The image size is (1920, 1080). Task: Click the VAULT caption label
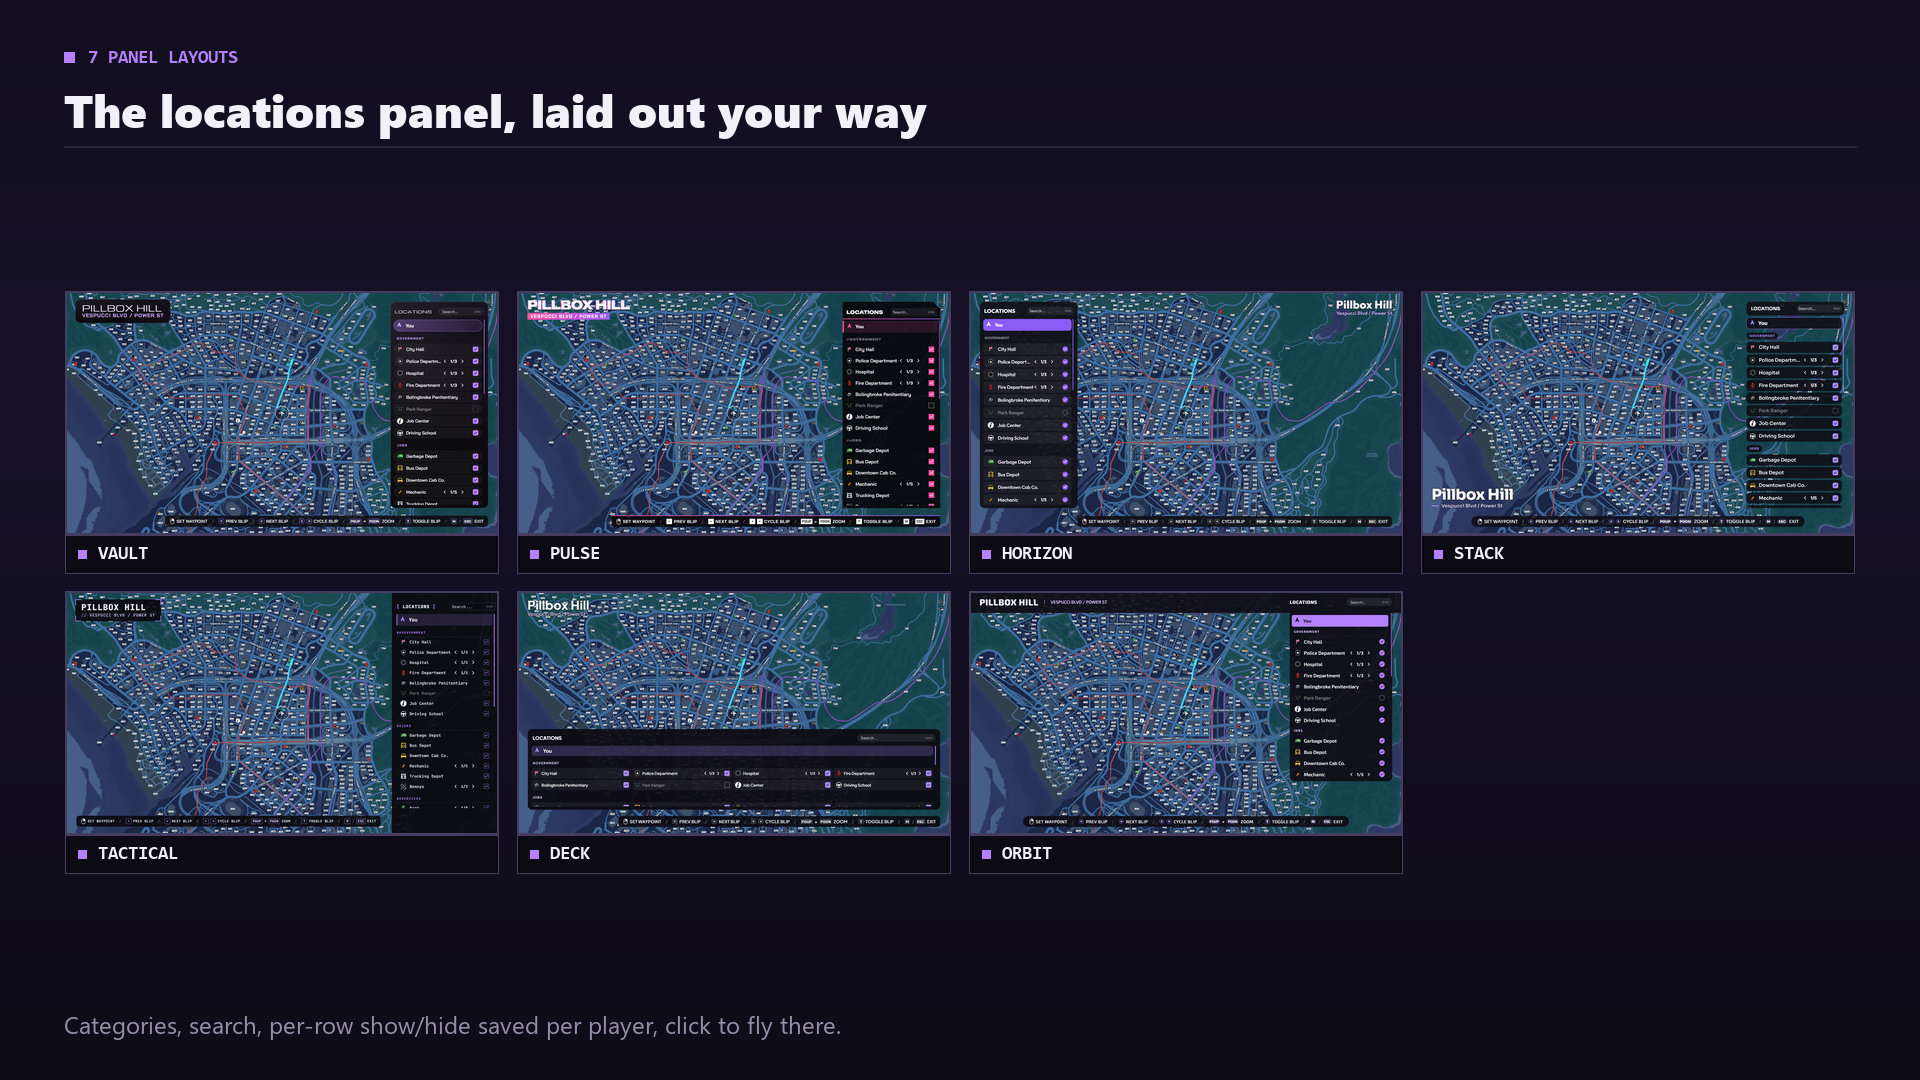123,553
